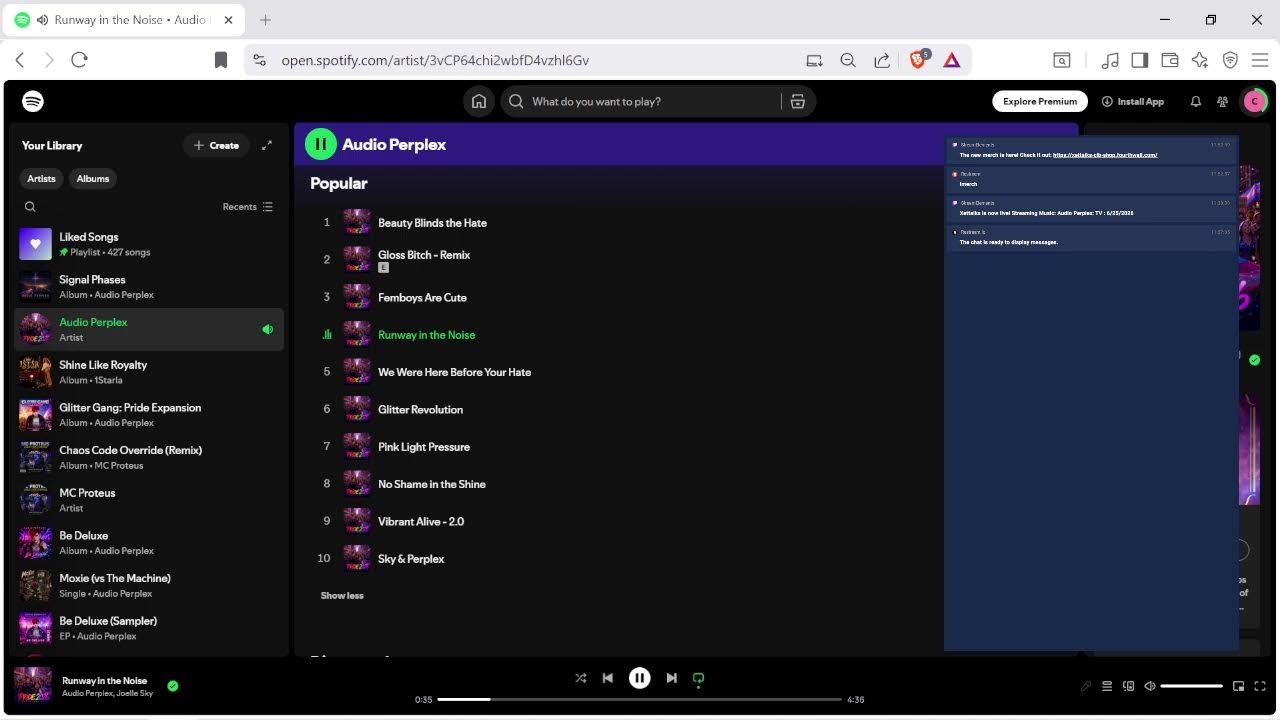Open the Liked Songs playlist
This screenshot has width=1280, height=720.
(149, 244)
